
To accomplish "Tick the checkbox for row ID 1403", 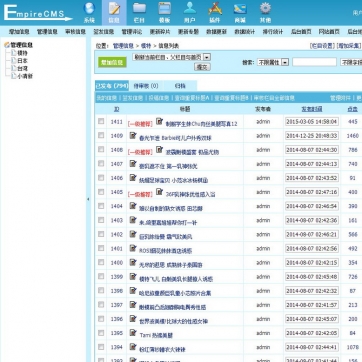I will 101,220.
